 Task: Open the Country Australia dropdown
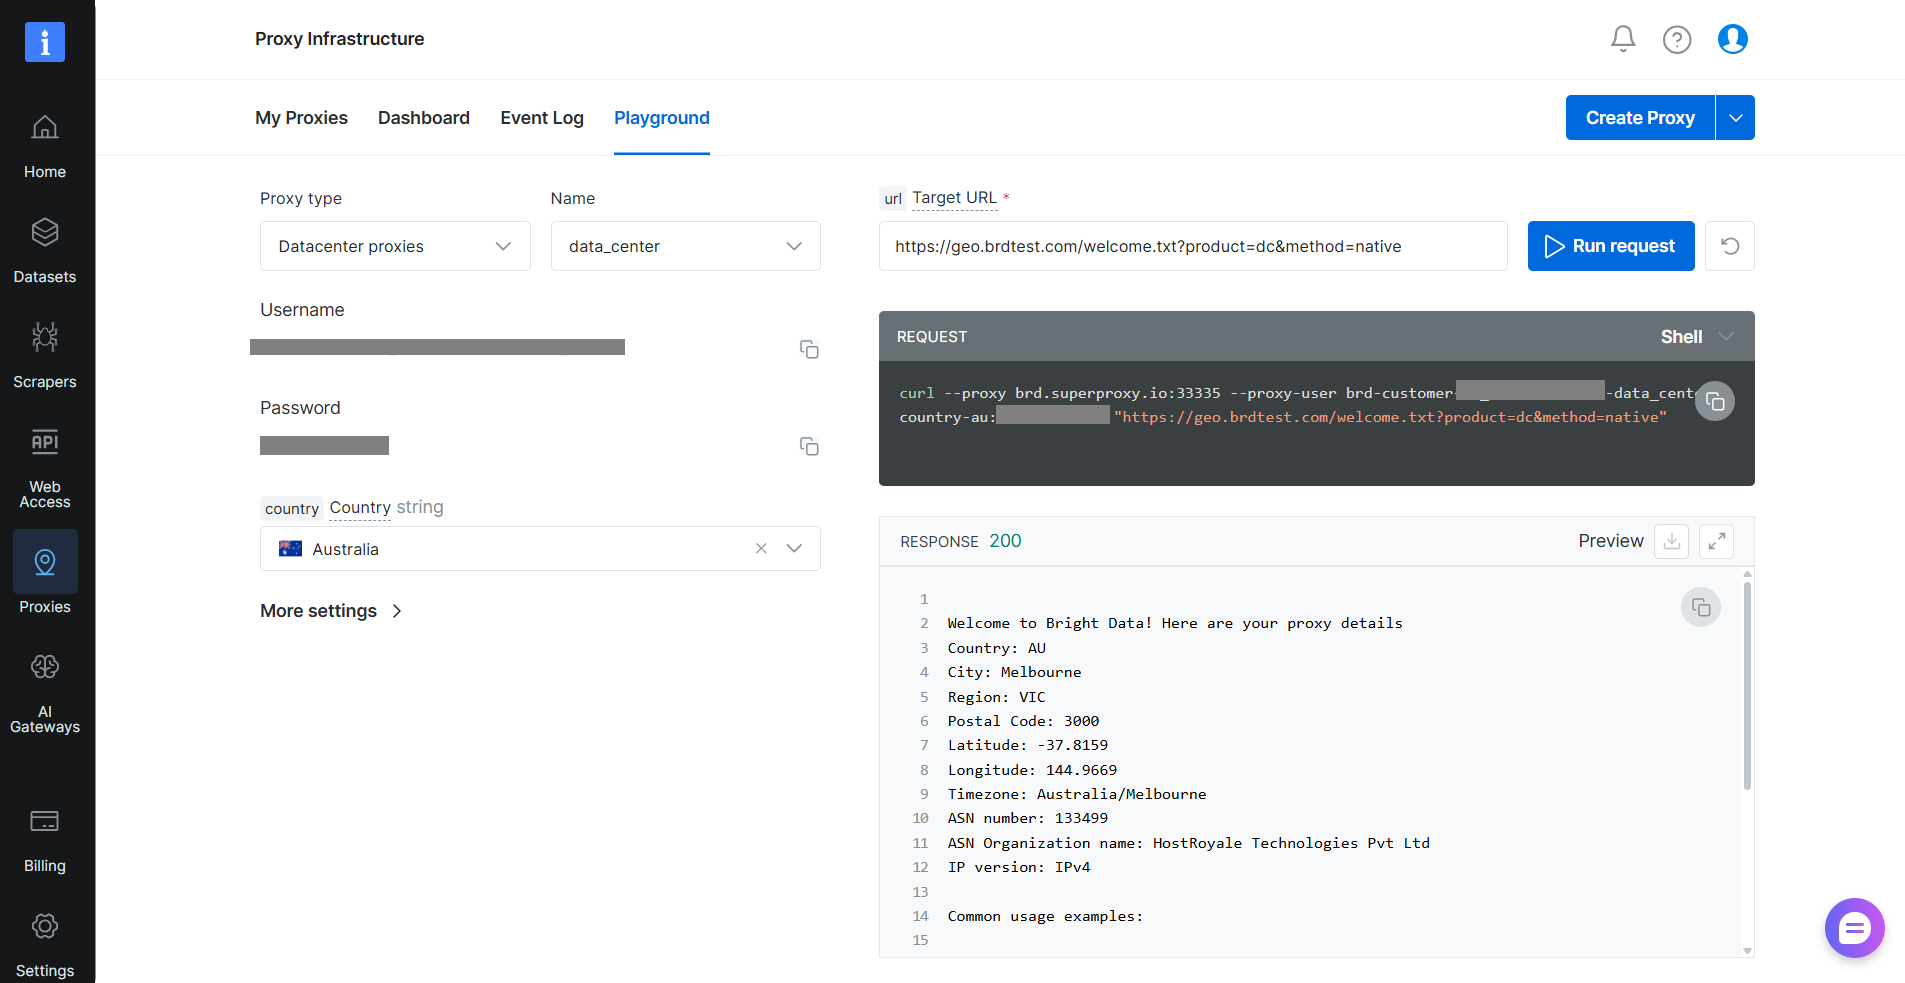pyautogui.click(x=540, y=548)
